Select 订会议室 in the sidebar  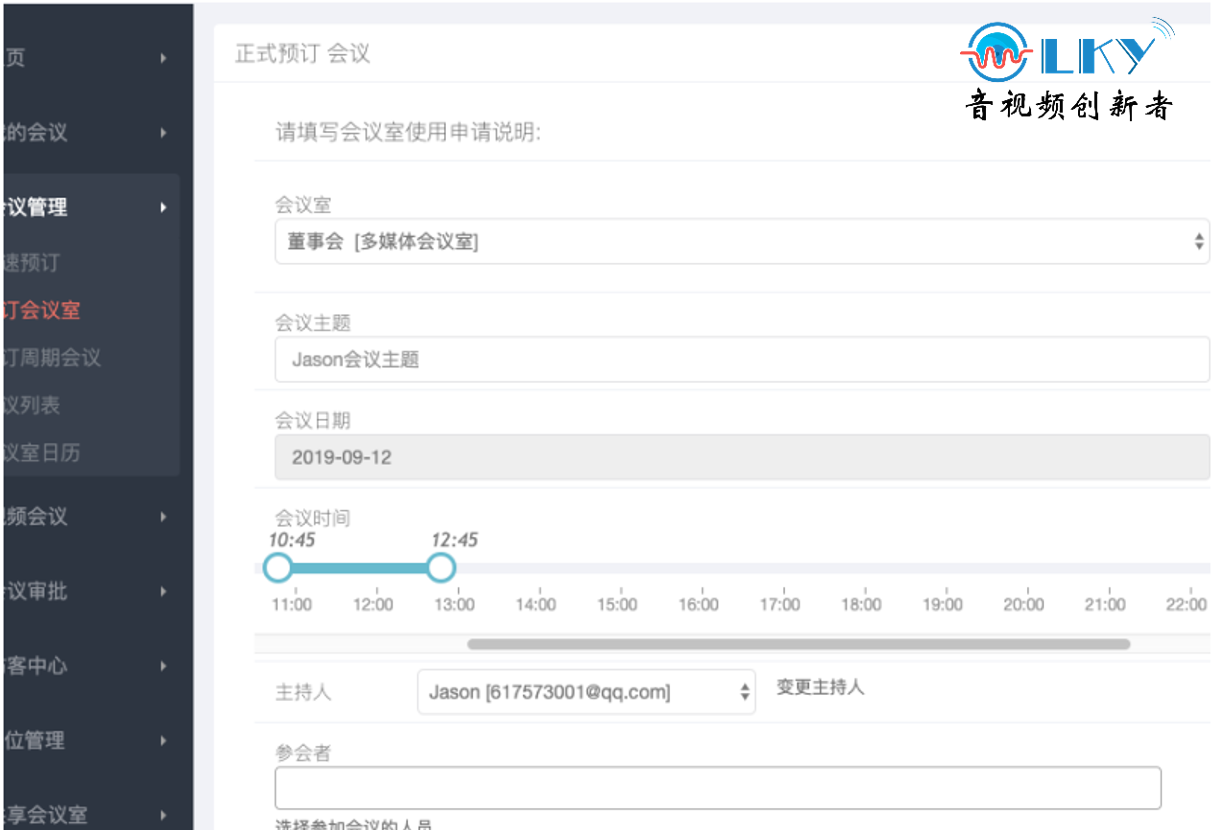[x=42, y=310]
